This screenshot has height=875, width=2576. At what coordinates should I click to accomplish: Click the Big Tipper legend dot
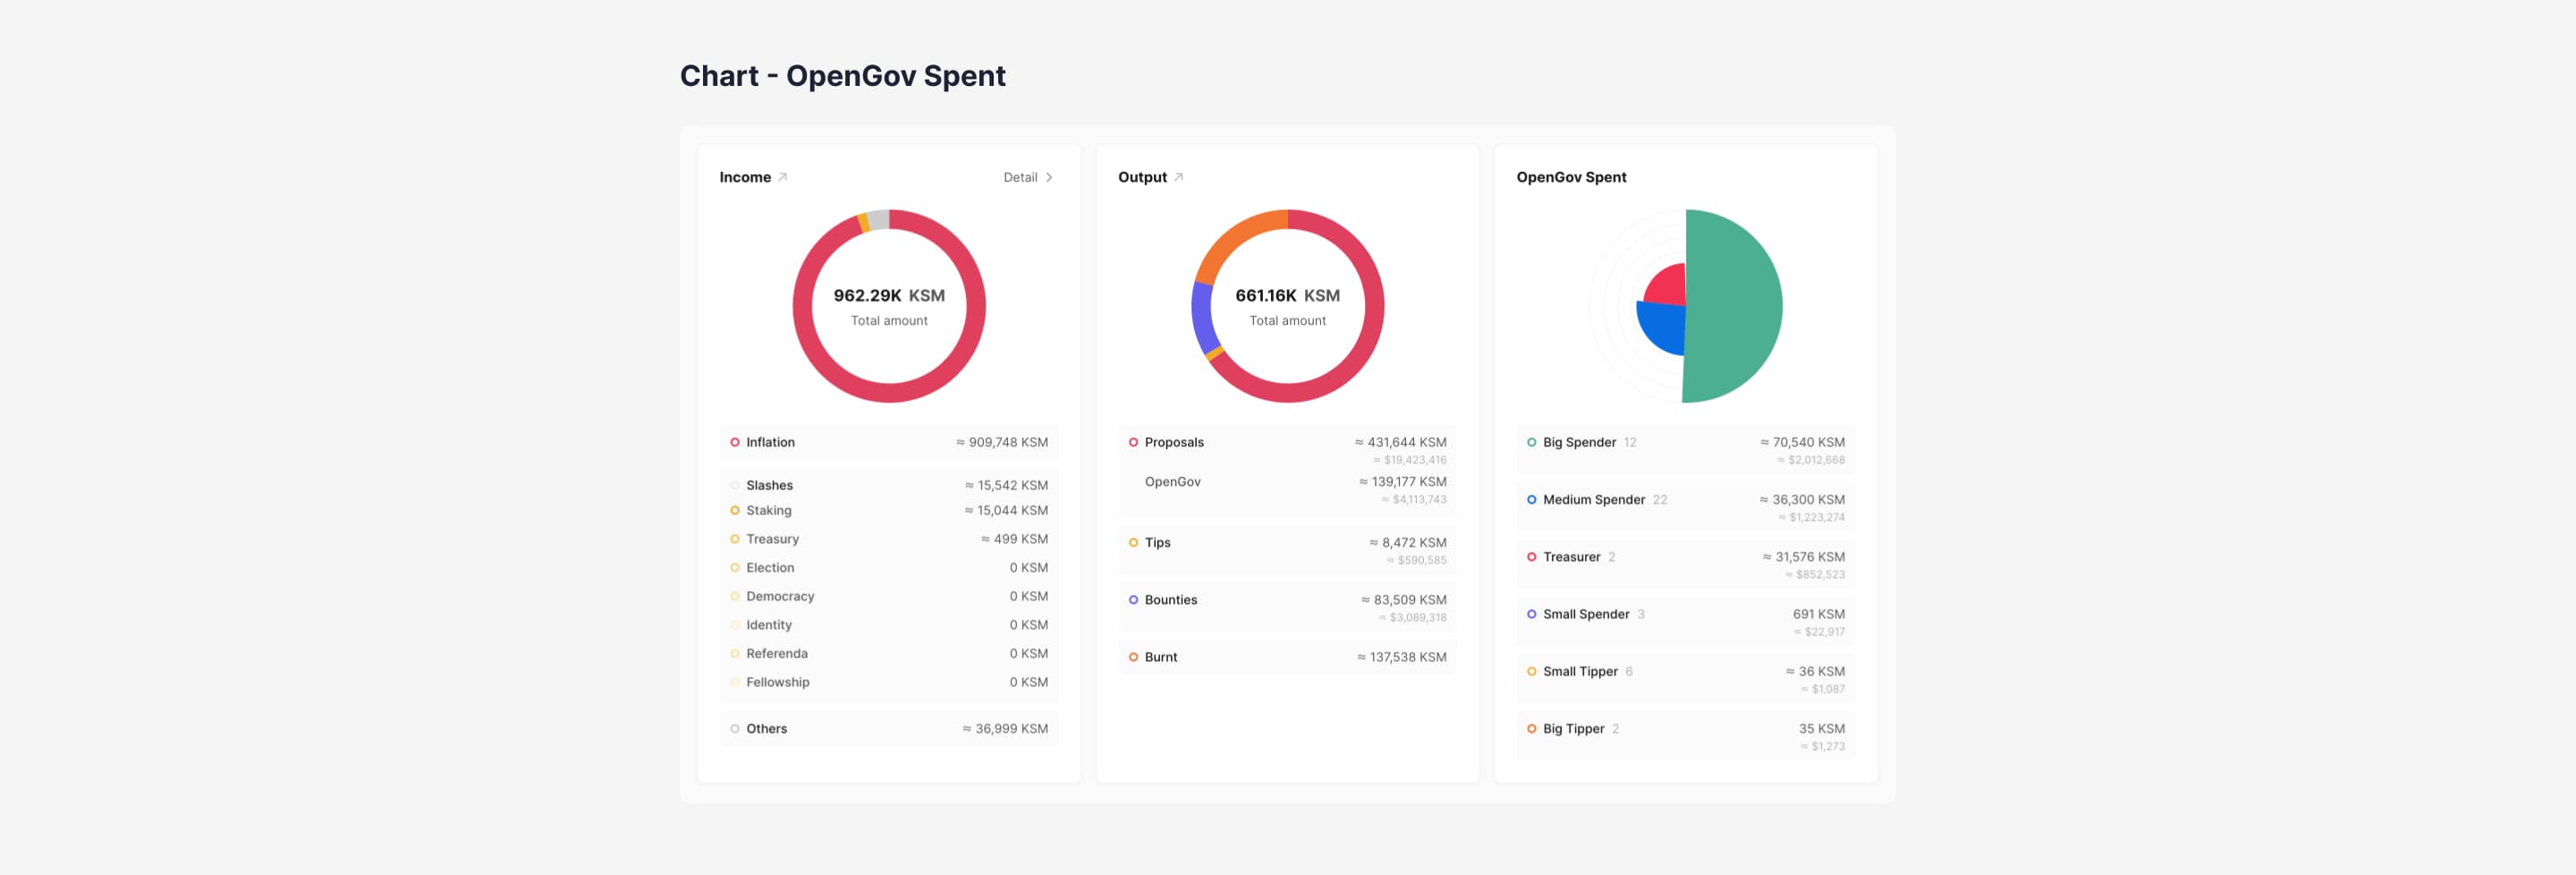coord(1531,729)
